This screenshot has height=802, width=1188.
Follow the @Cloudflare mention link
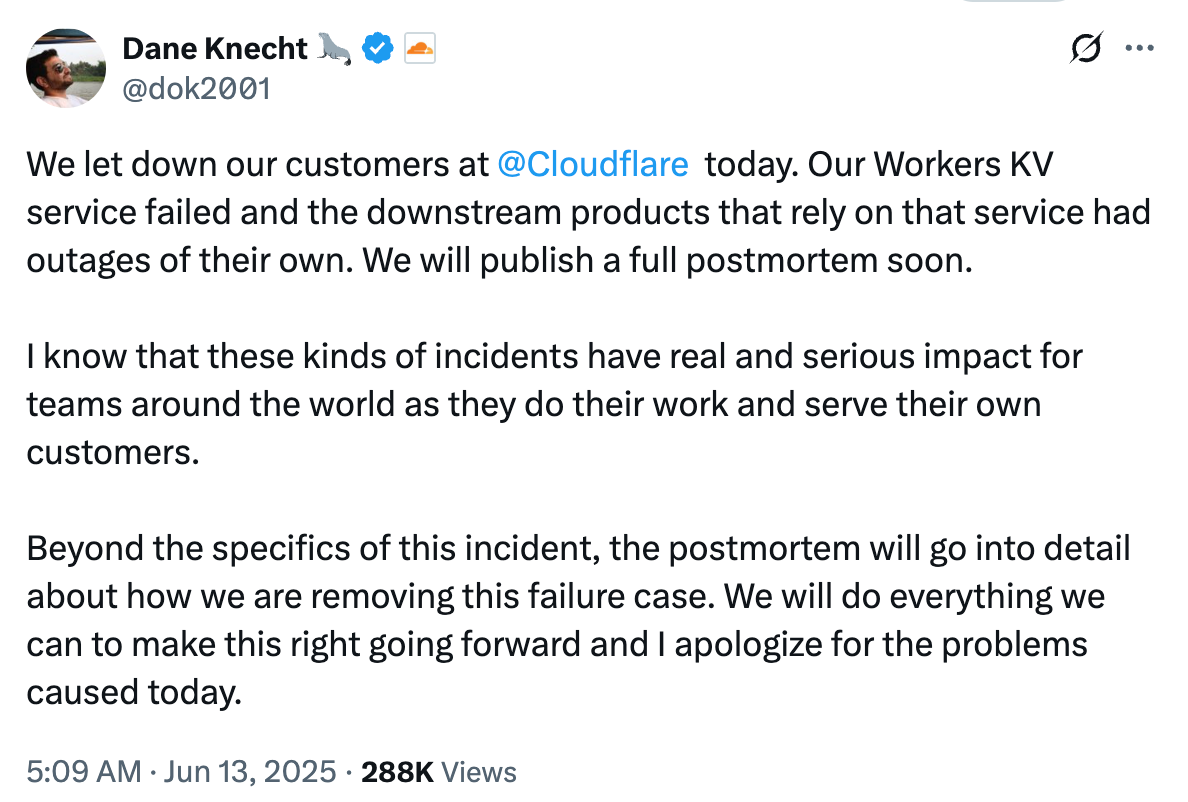[592, 164]
